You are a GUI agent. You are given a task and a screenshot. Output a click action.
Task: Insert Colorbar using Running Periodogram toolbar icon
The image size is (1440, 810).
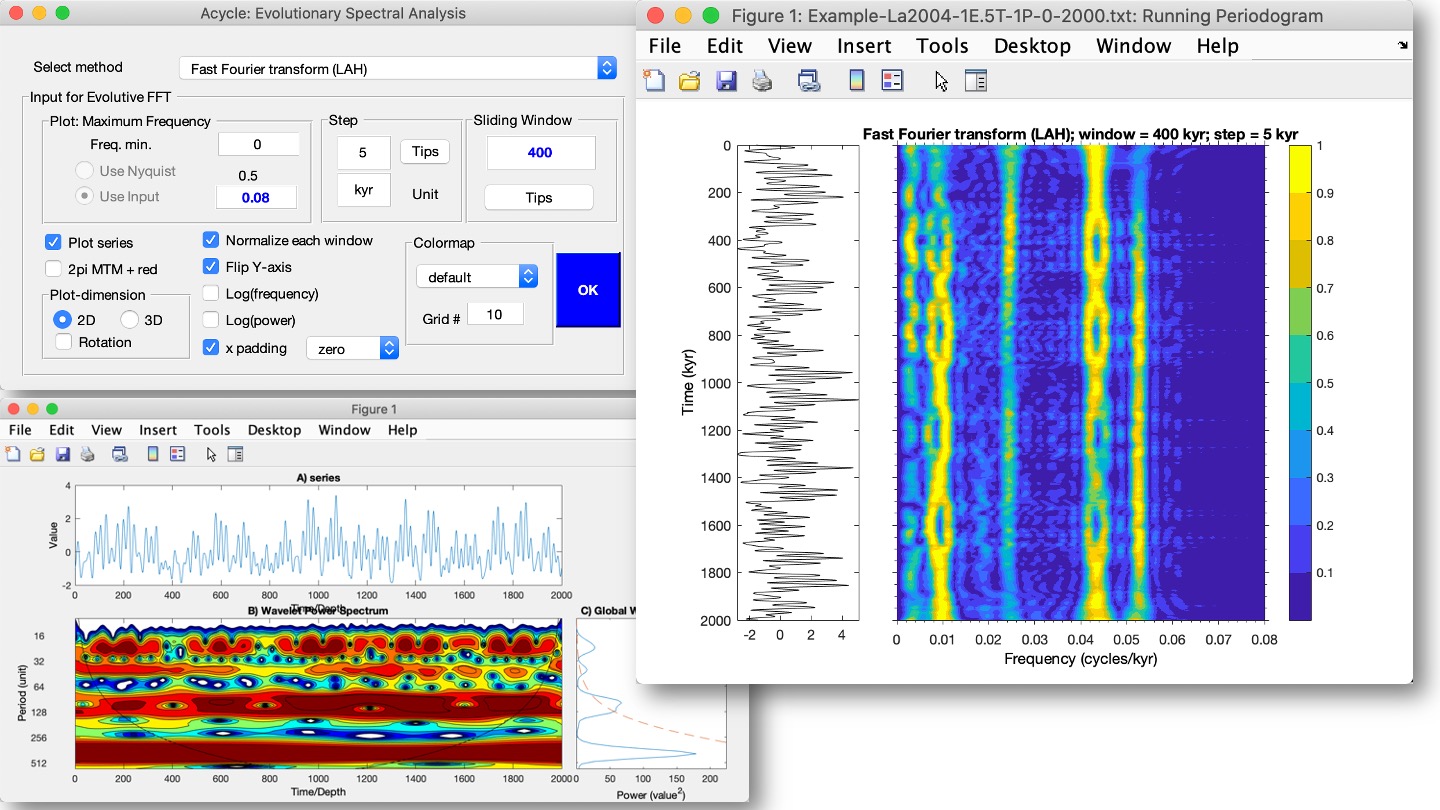pyautogui.click(x=856, y=81)
